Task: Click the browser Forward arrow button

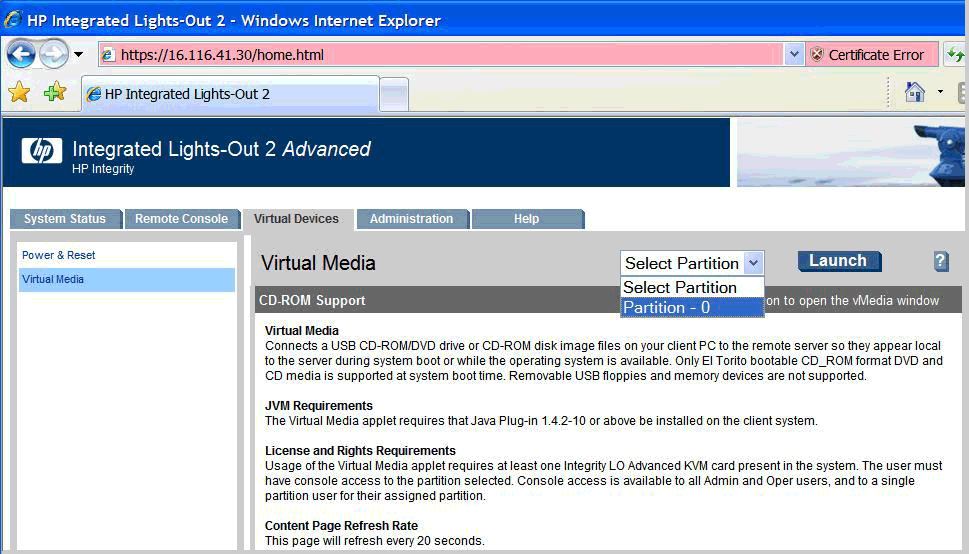Action: tap(54, 54)
